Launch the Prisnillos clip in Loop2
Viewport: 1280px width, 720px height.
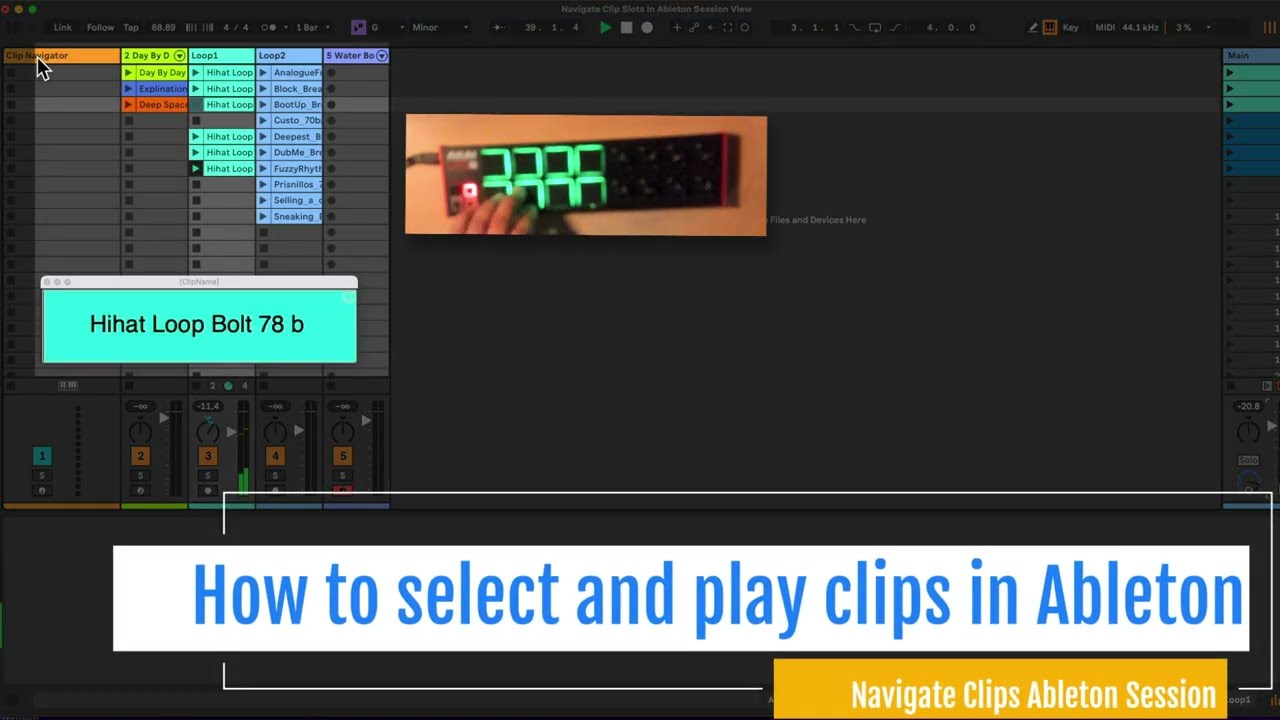pyautogui.click(x=263, y=185)
